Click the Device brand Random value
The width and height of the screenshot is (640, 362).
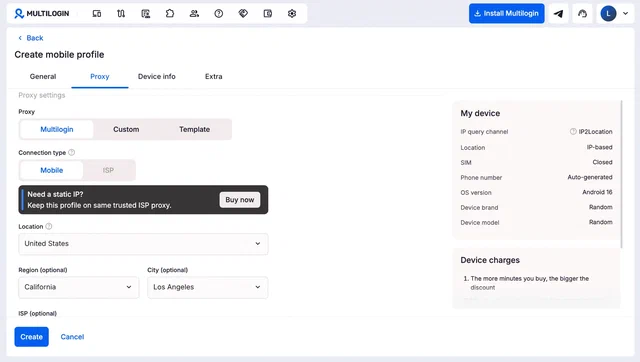600,207
